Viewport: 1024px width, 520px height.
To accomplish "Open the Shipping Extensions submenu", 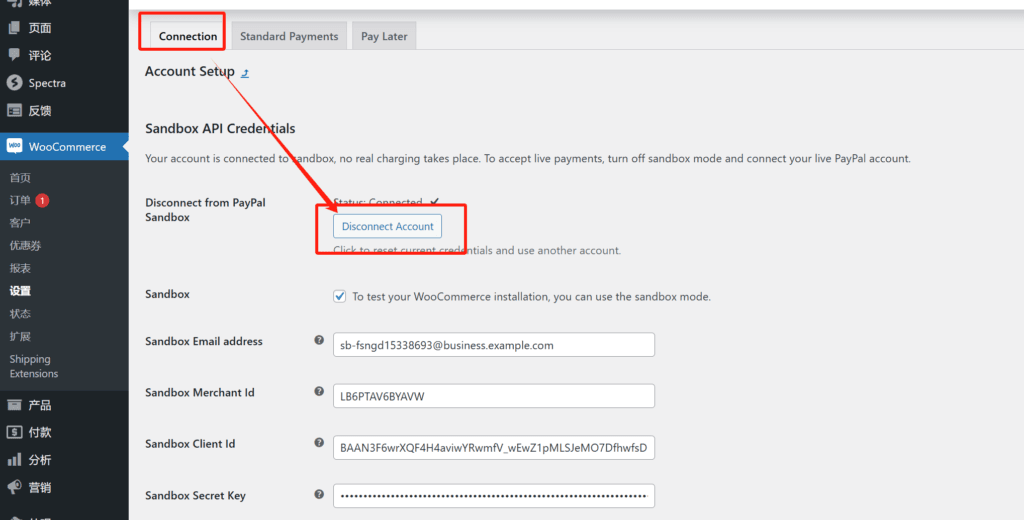I will pyautogui.click(x=34, y=366).
